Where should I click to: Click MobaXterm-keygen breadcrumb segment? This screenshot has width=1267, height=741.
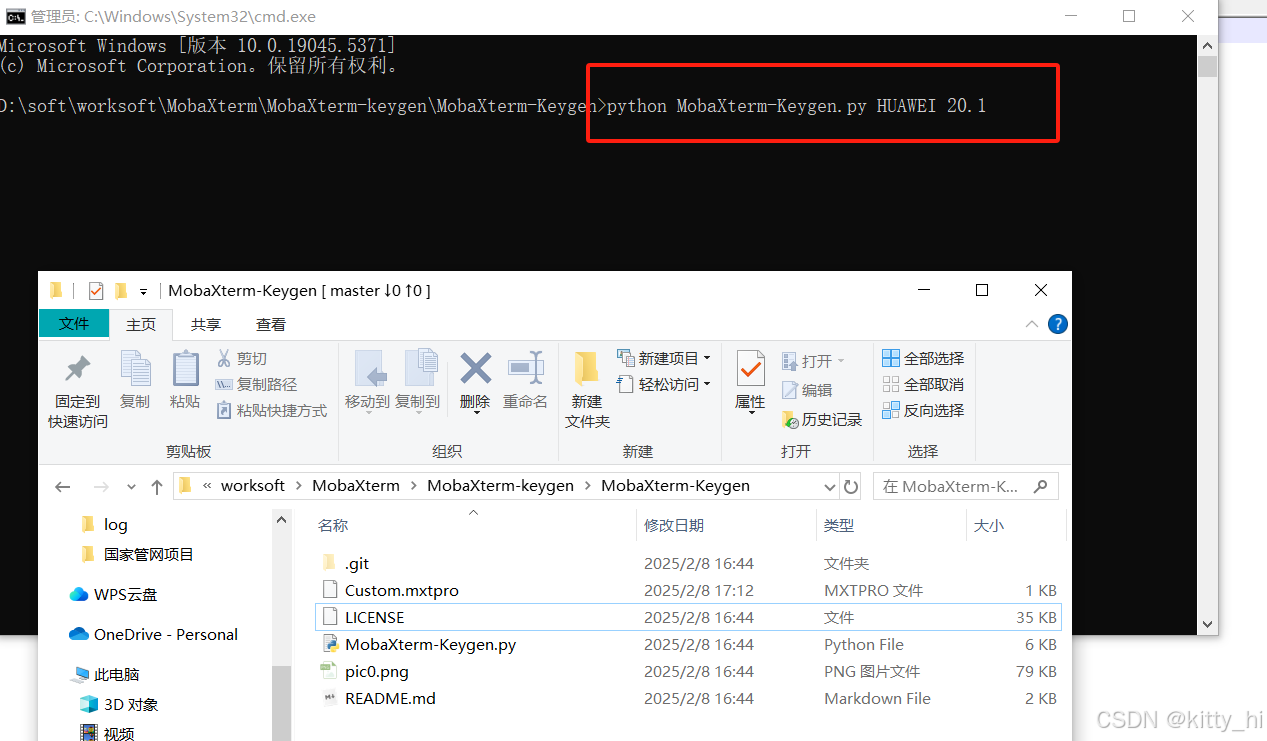(501, 485)
